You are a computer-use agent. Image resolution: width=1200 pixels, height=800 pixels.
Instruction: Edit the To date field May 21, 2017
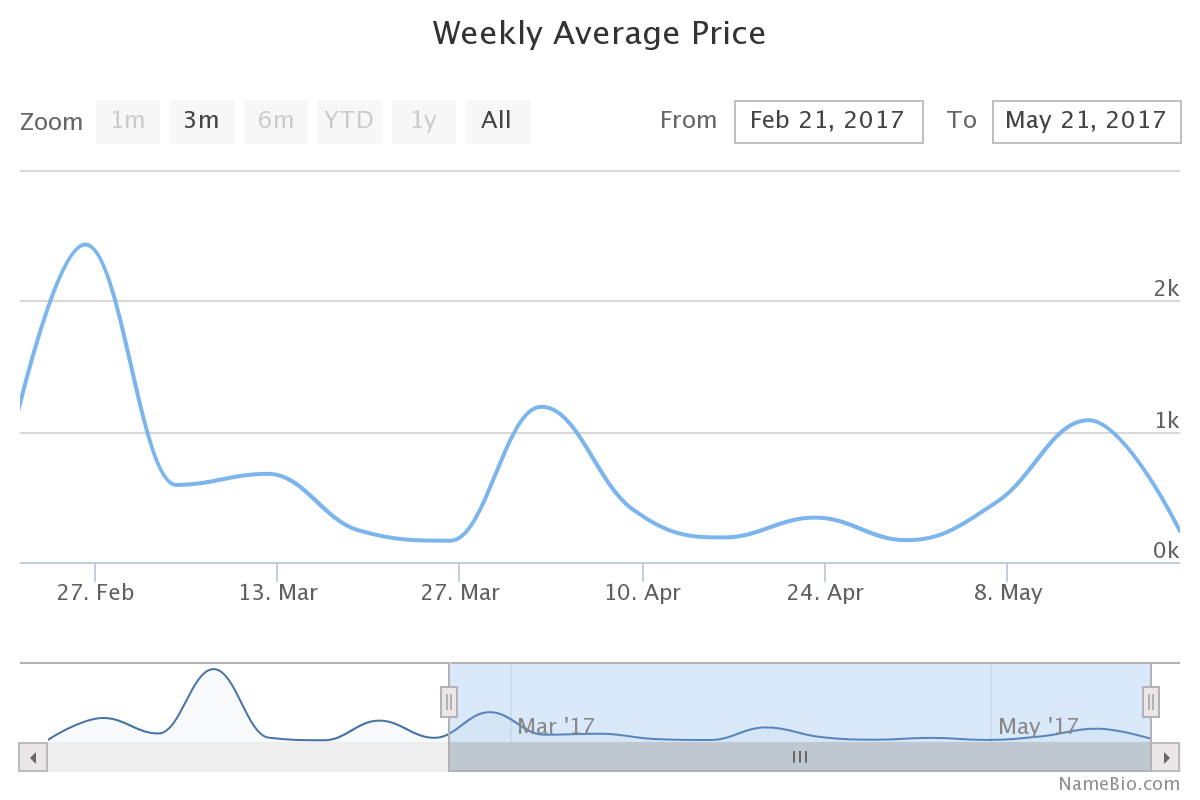[x=1086, y=121]
